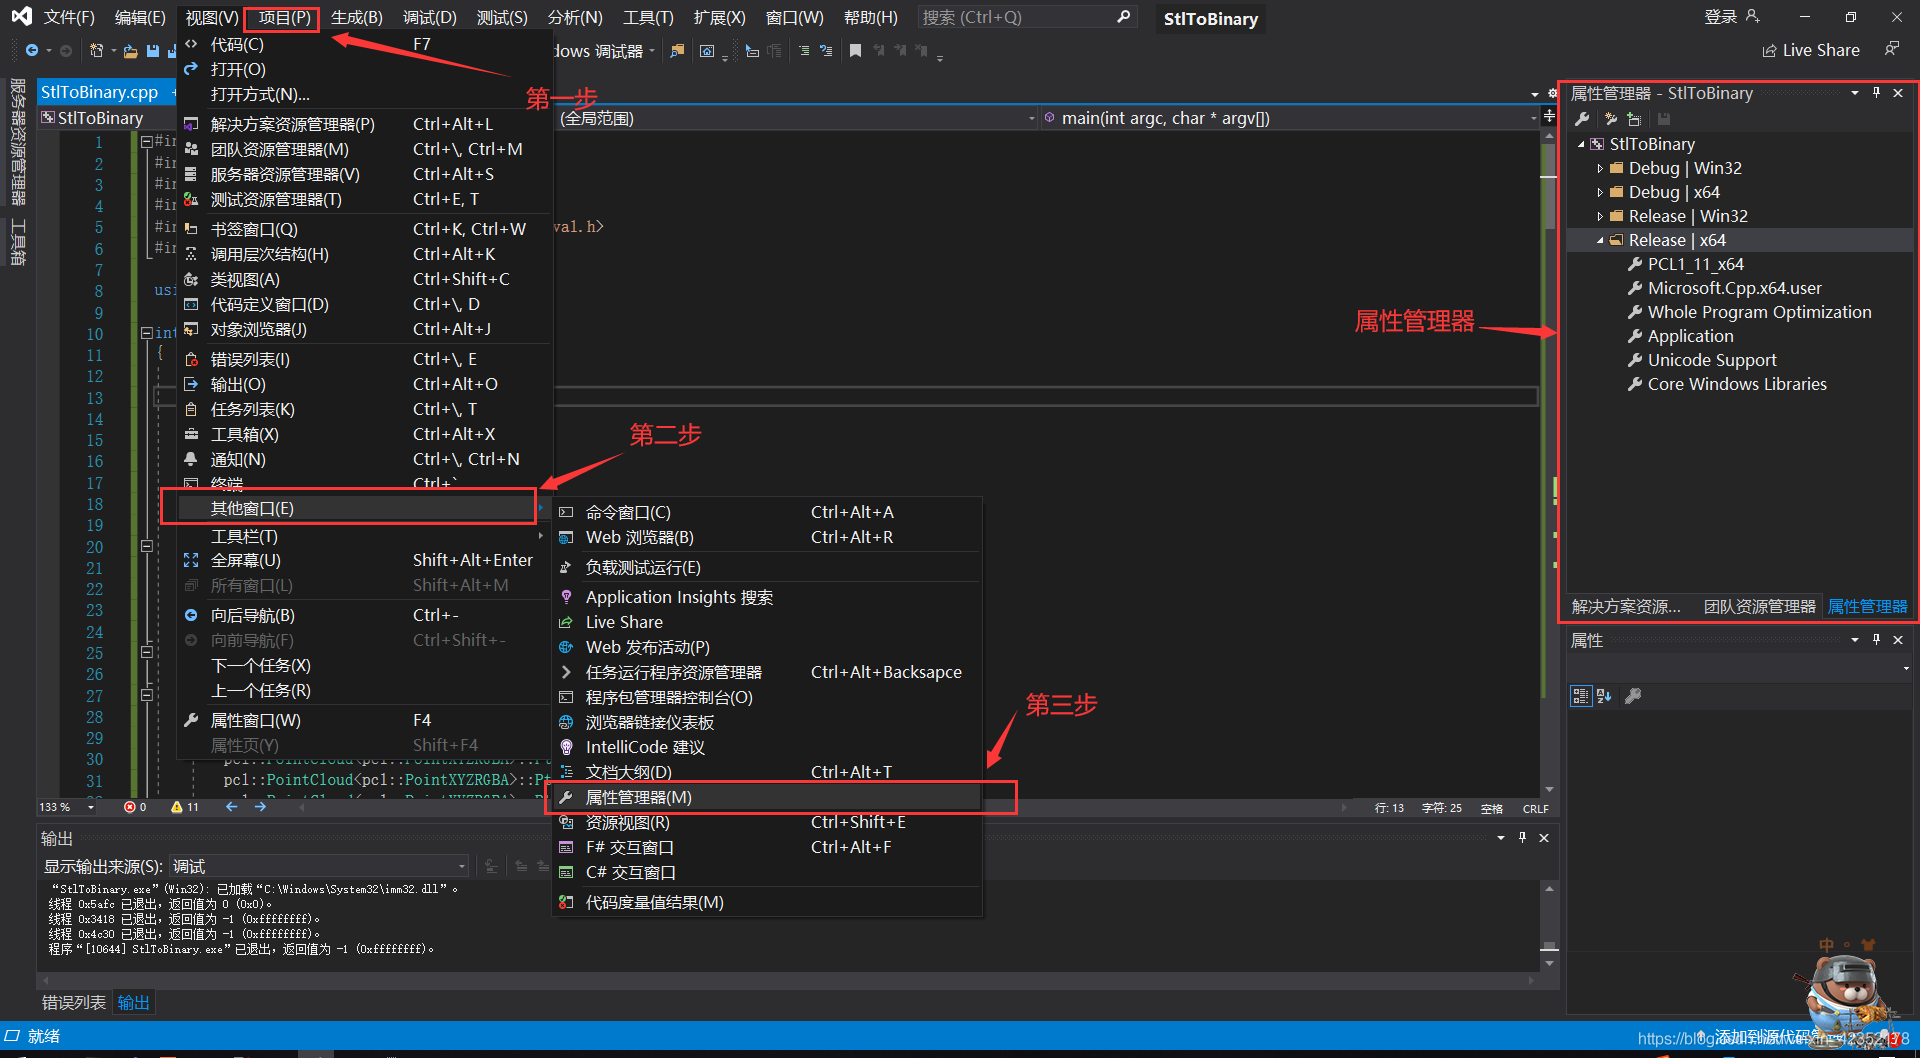Toggle the code outlining box at line 20

(146, 546)
